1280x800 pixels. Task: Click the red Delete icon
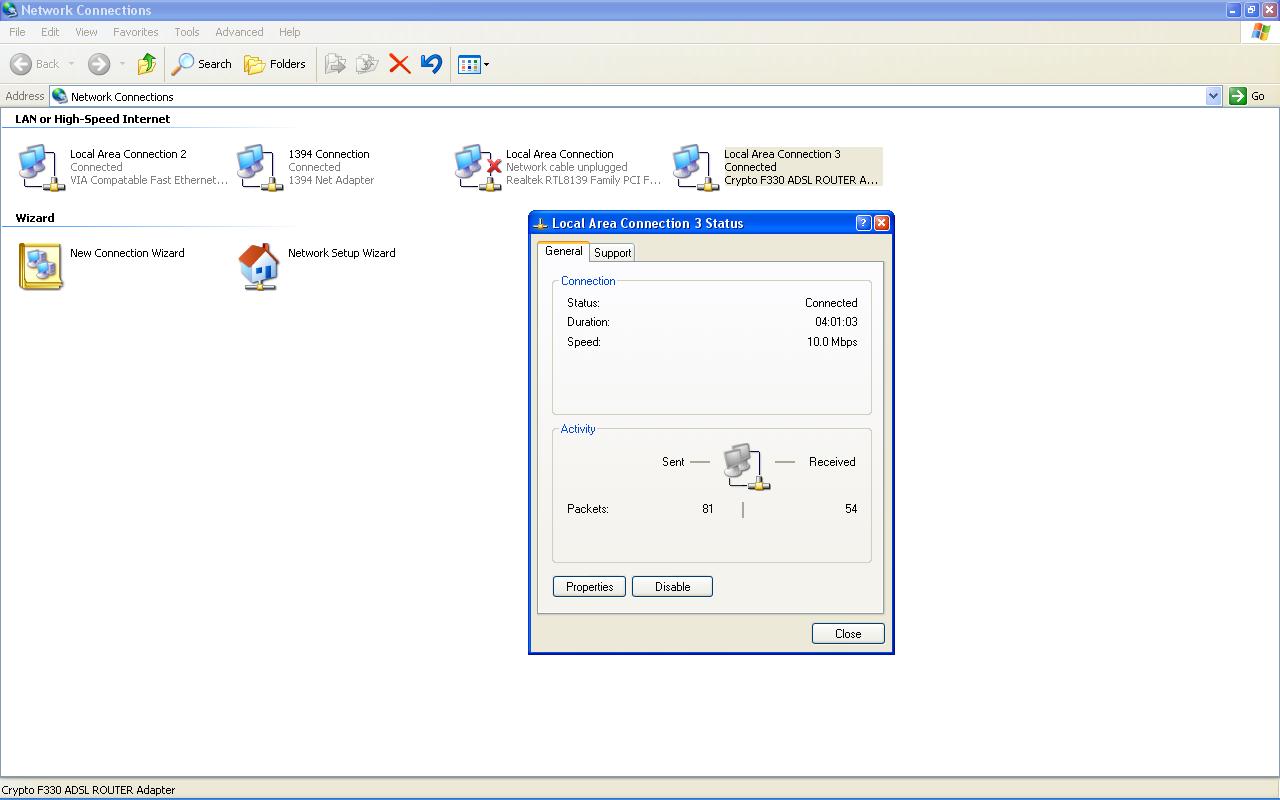(399, 64)
